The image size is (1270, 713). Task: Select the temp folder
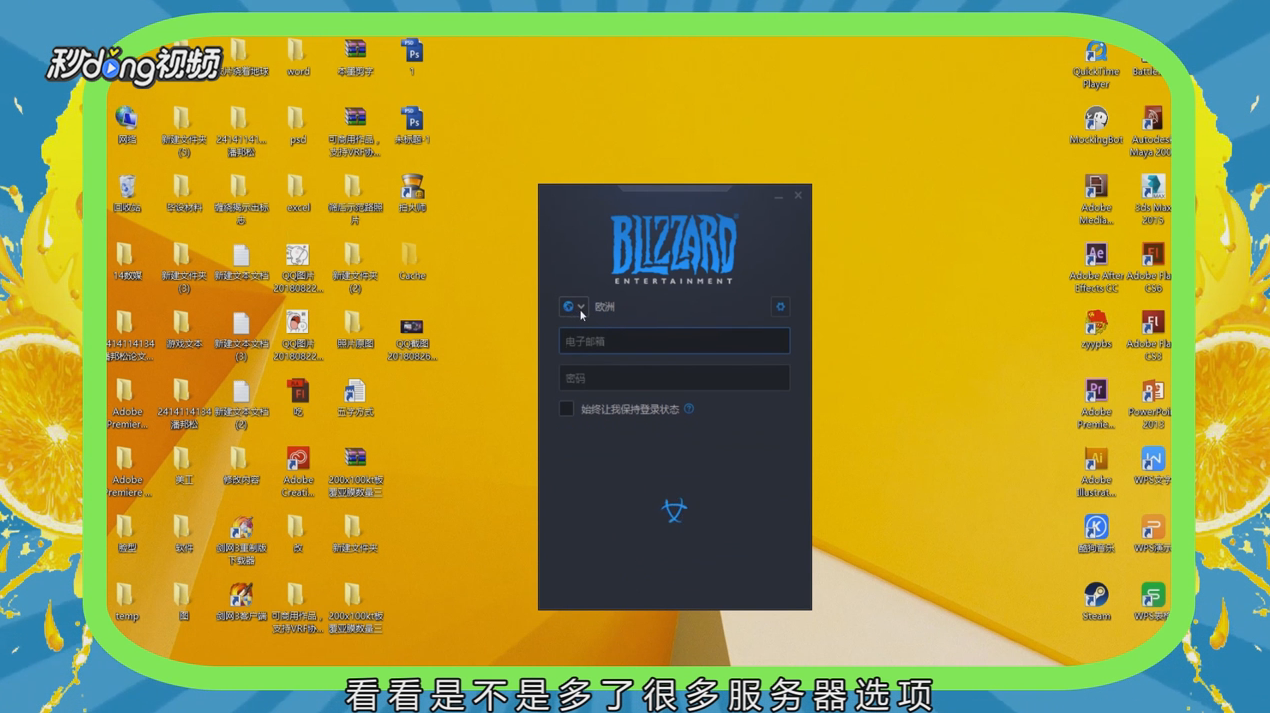(126, 602)
